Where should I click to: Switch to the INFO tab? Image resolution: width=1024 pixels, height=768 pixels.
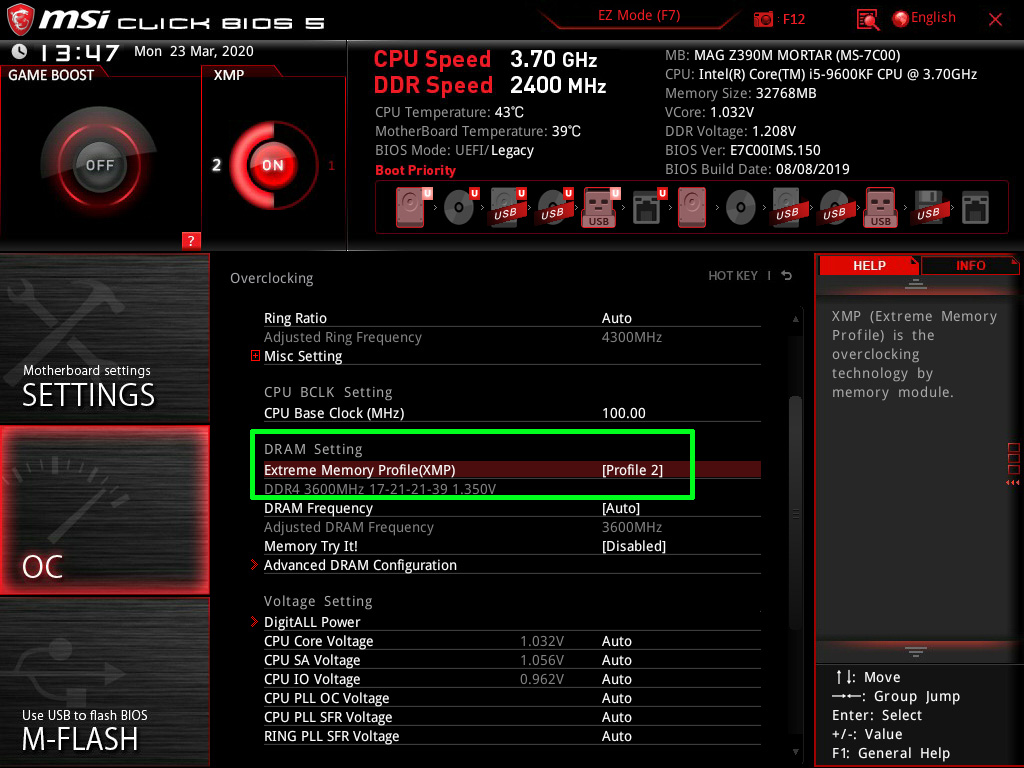970,266
